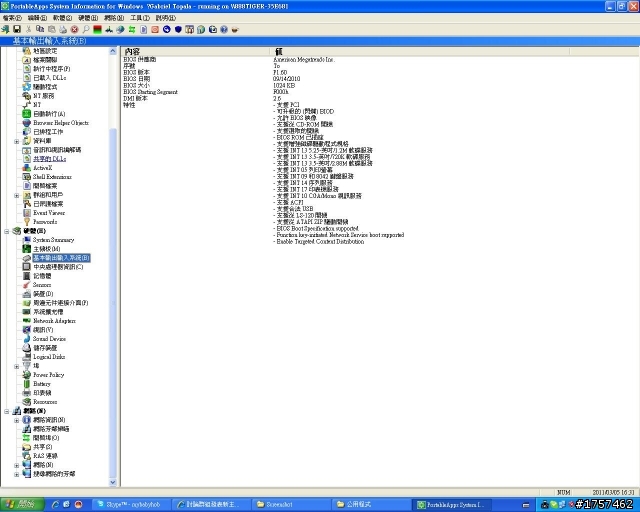Screen dimensions: 640x512
Task: Select 共享的 DLLs in the tree
Action: (x=49, y=159)
